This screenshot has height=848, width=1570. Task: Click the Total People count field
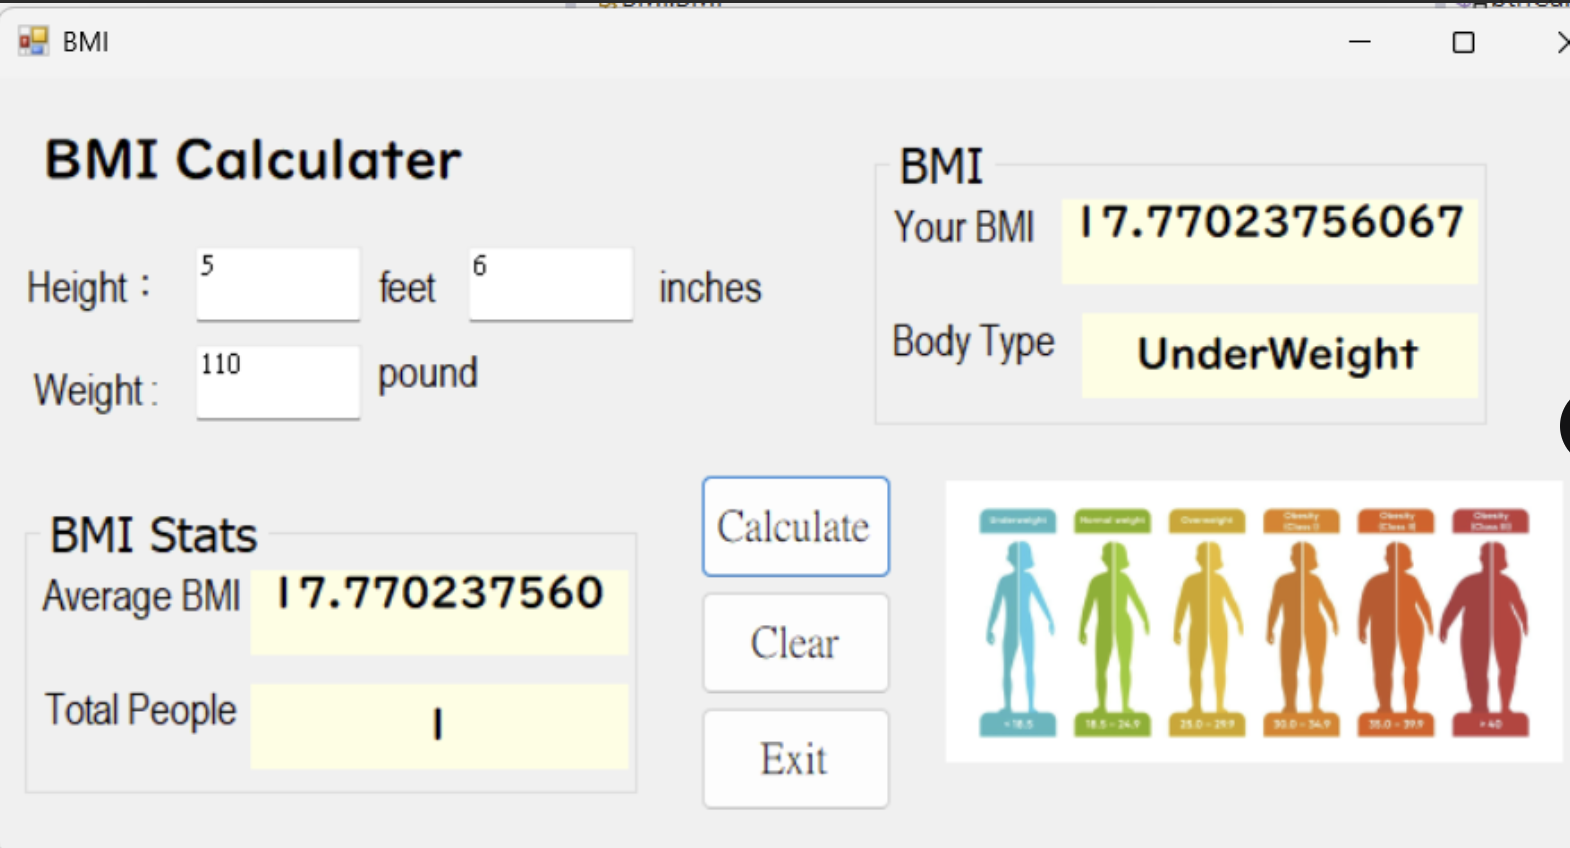pos(439,726)
